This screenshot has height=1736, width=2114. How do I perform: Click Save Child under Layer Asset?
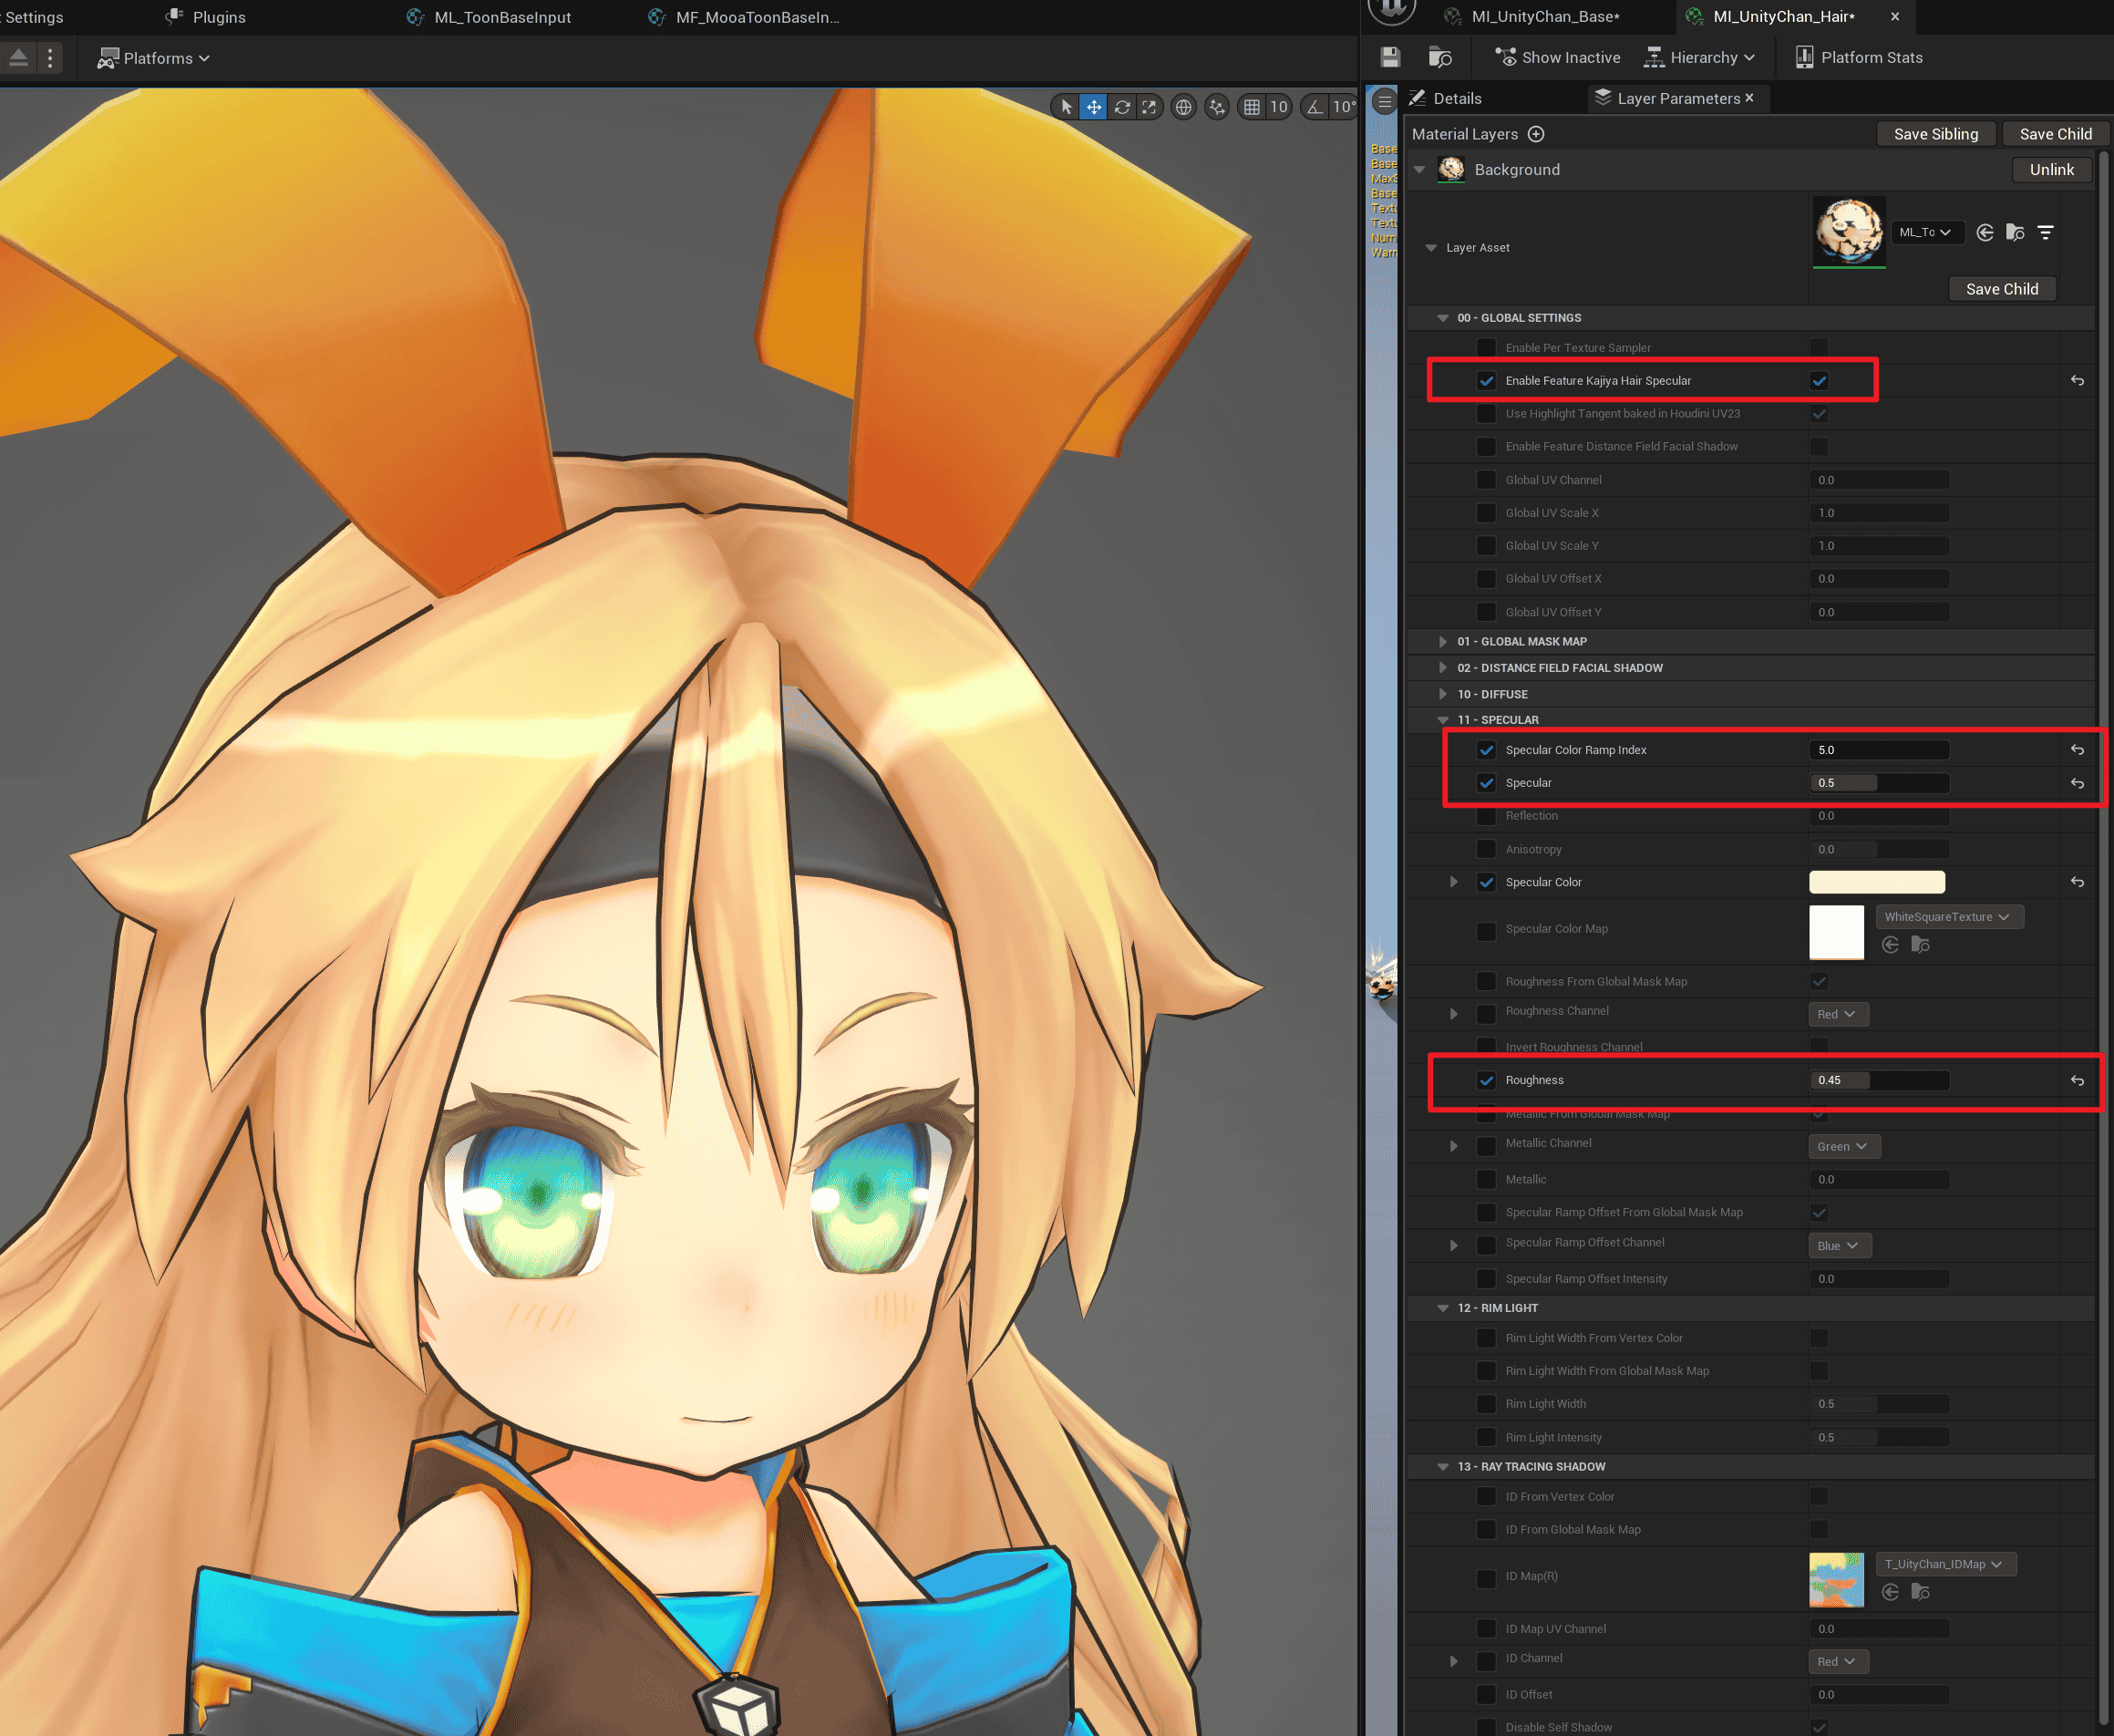coord(2001,289)
